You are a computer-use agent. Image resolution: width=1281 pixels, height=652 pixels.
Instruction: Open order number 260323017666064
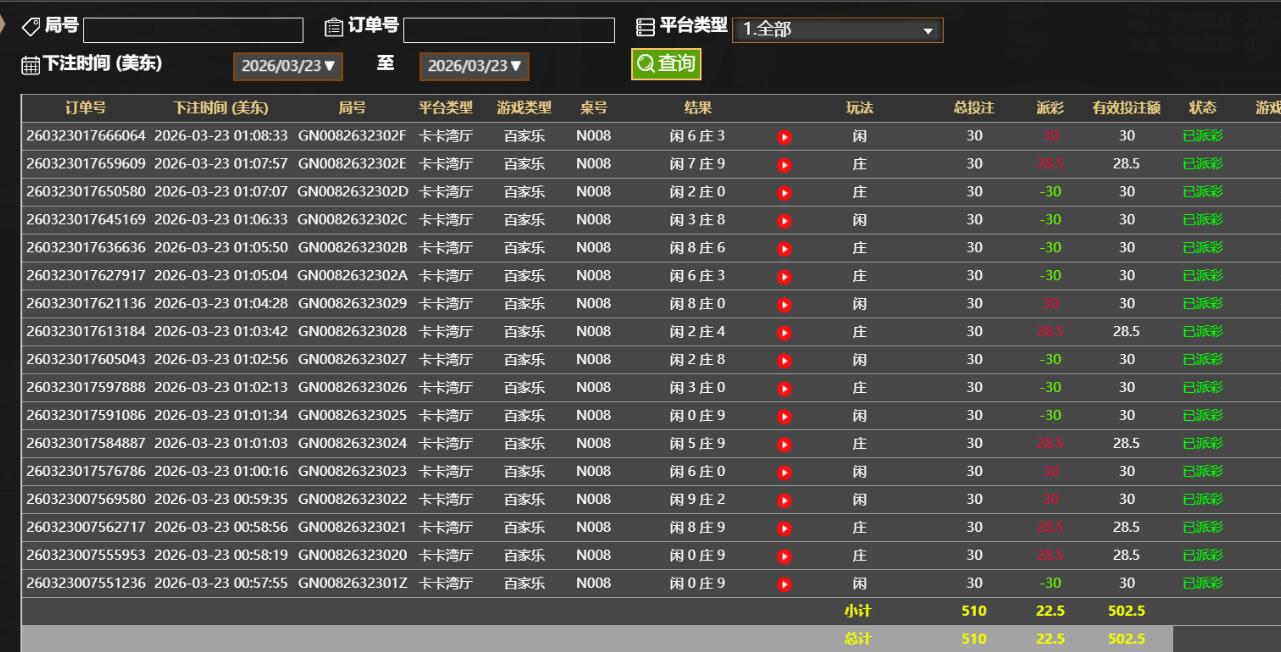(x=86, y=136)
